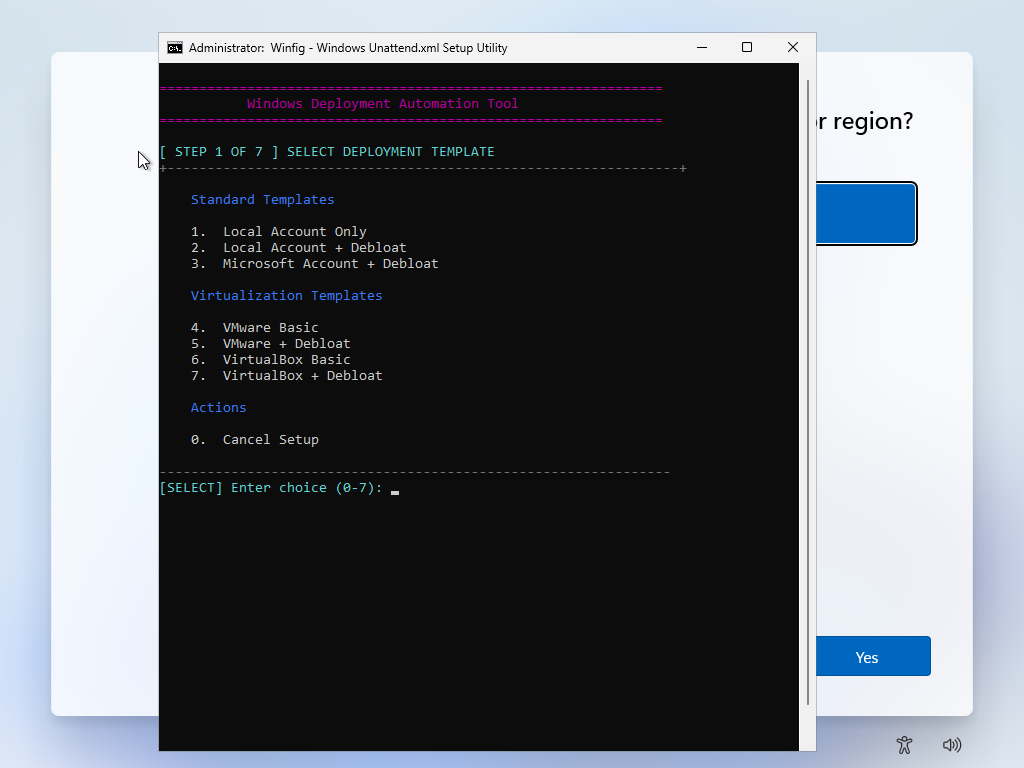
Task: Click the blinking input prompt cursor
Action: point(394,492)
